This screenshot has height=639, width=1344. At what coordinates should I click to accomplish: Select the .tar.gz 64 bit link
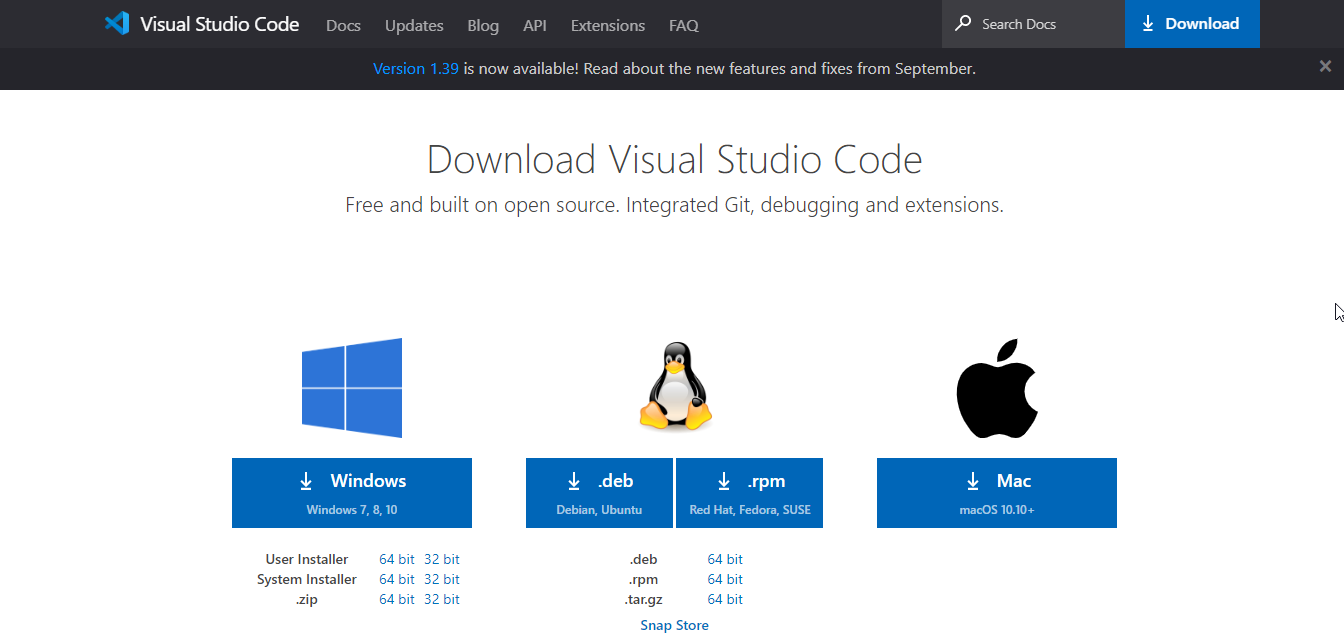click(725, 599)
